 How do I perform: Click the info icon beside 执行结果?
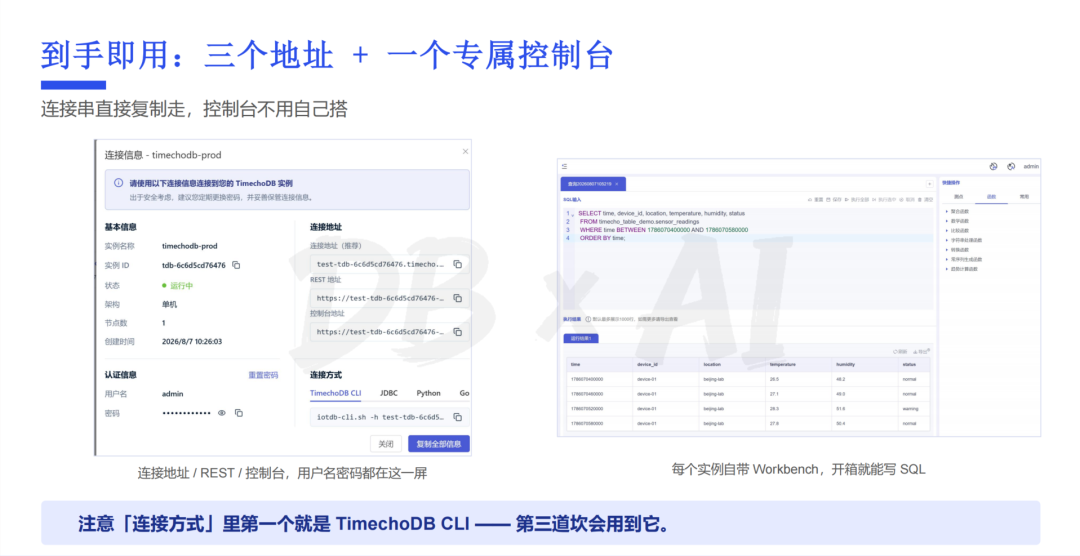point(588,320)
